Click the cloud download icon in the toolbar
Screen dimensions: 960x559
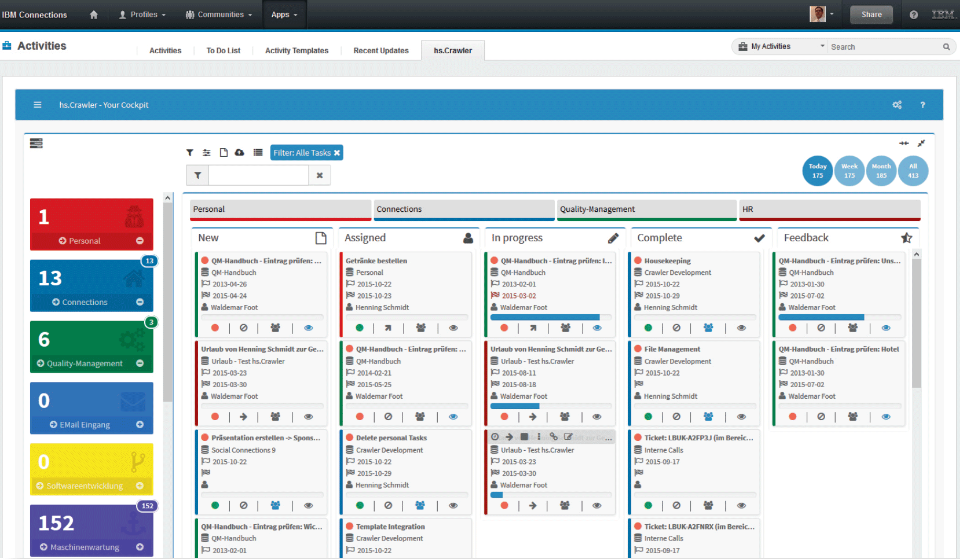(239, 152)
